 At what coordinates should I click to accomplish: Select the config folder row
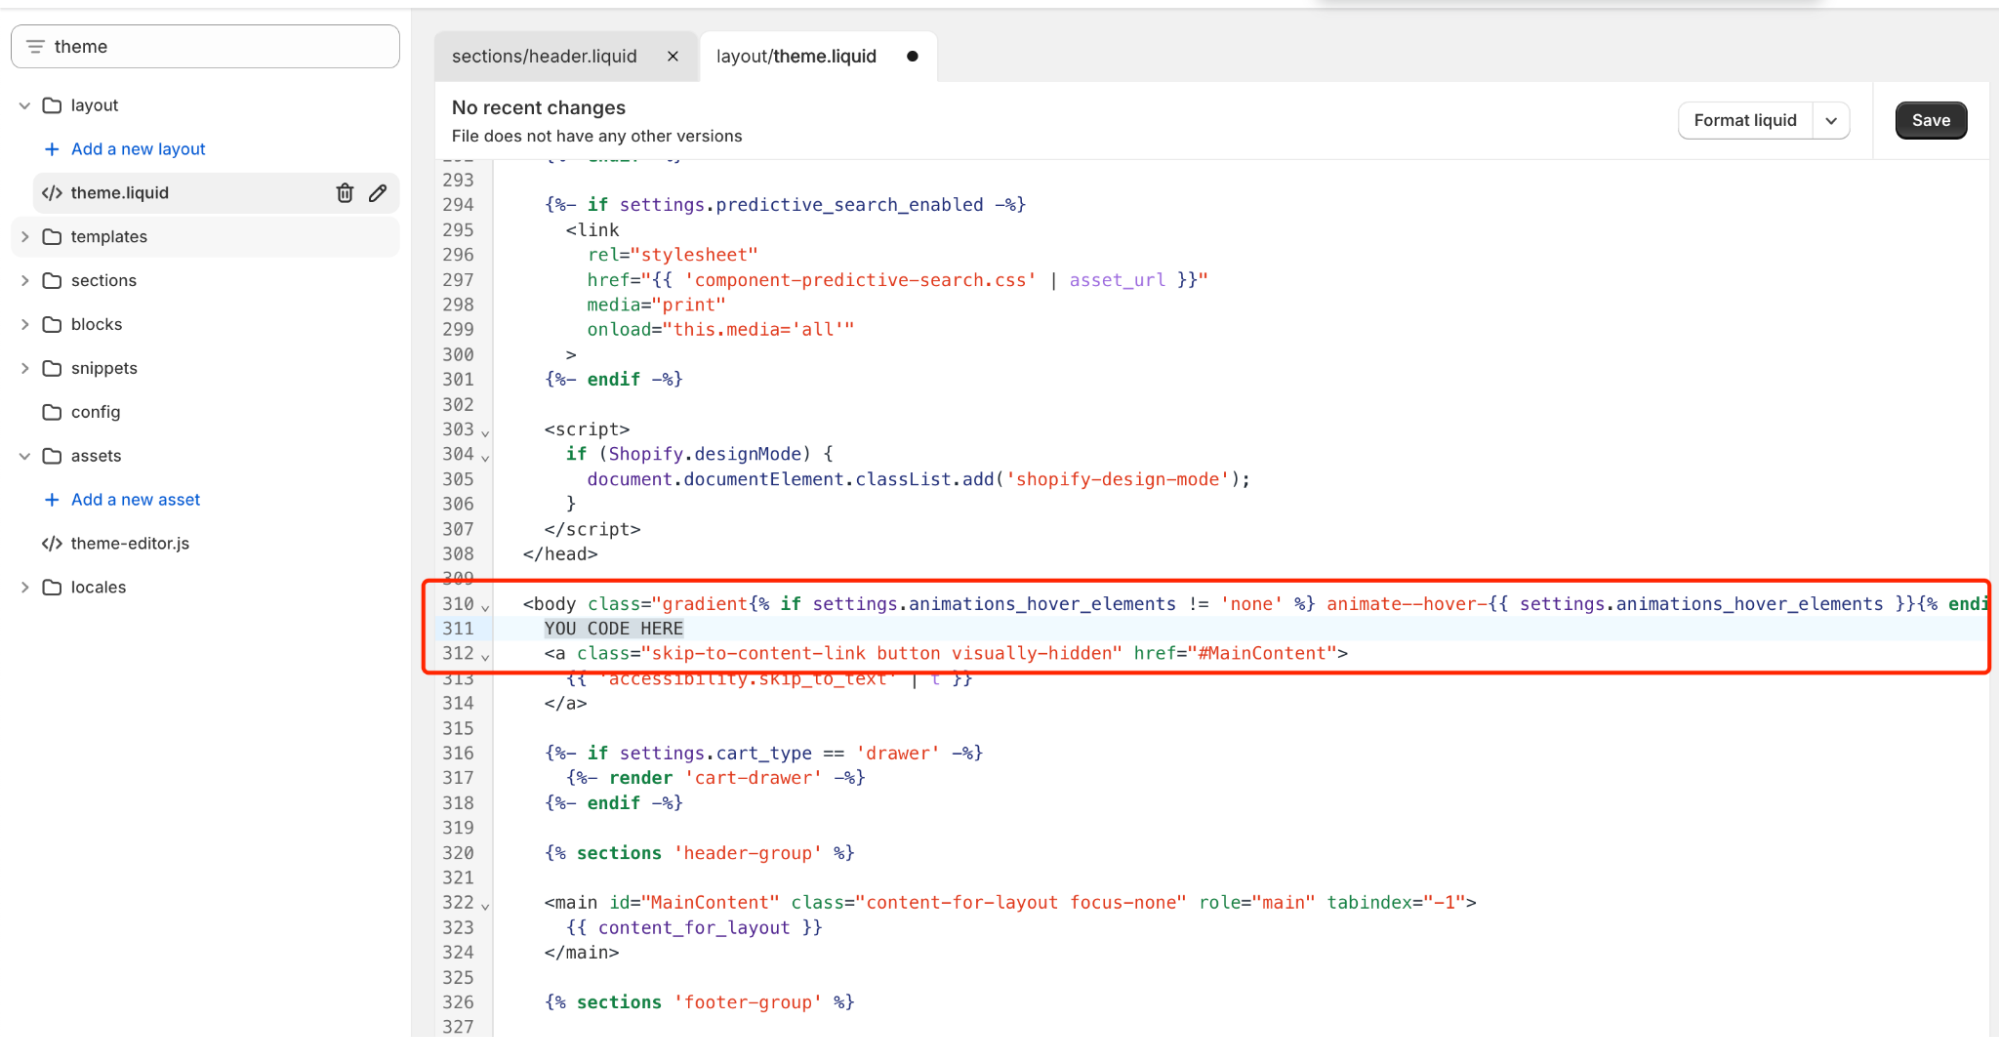click(205, 412)
